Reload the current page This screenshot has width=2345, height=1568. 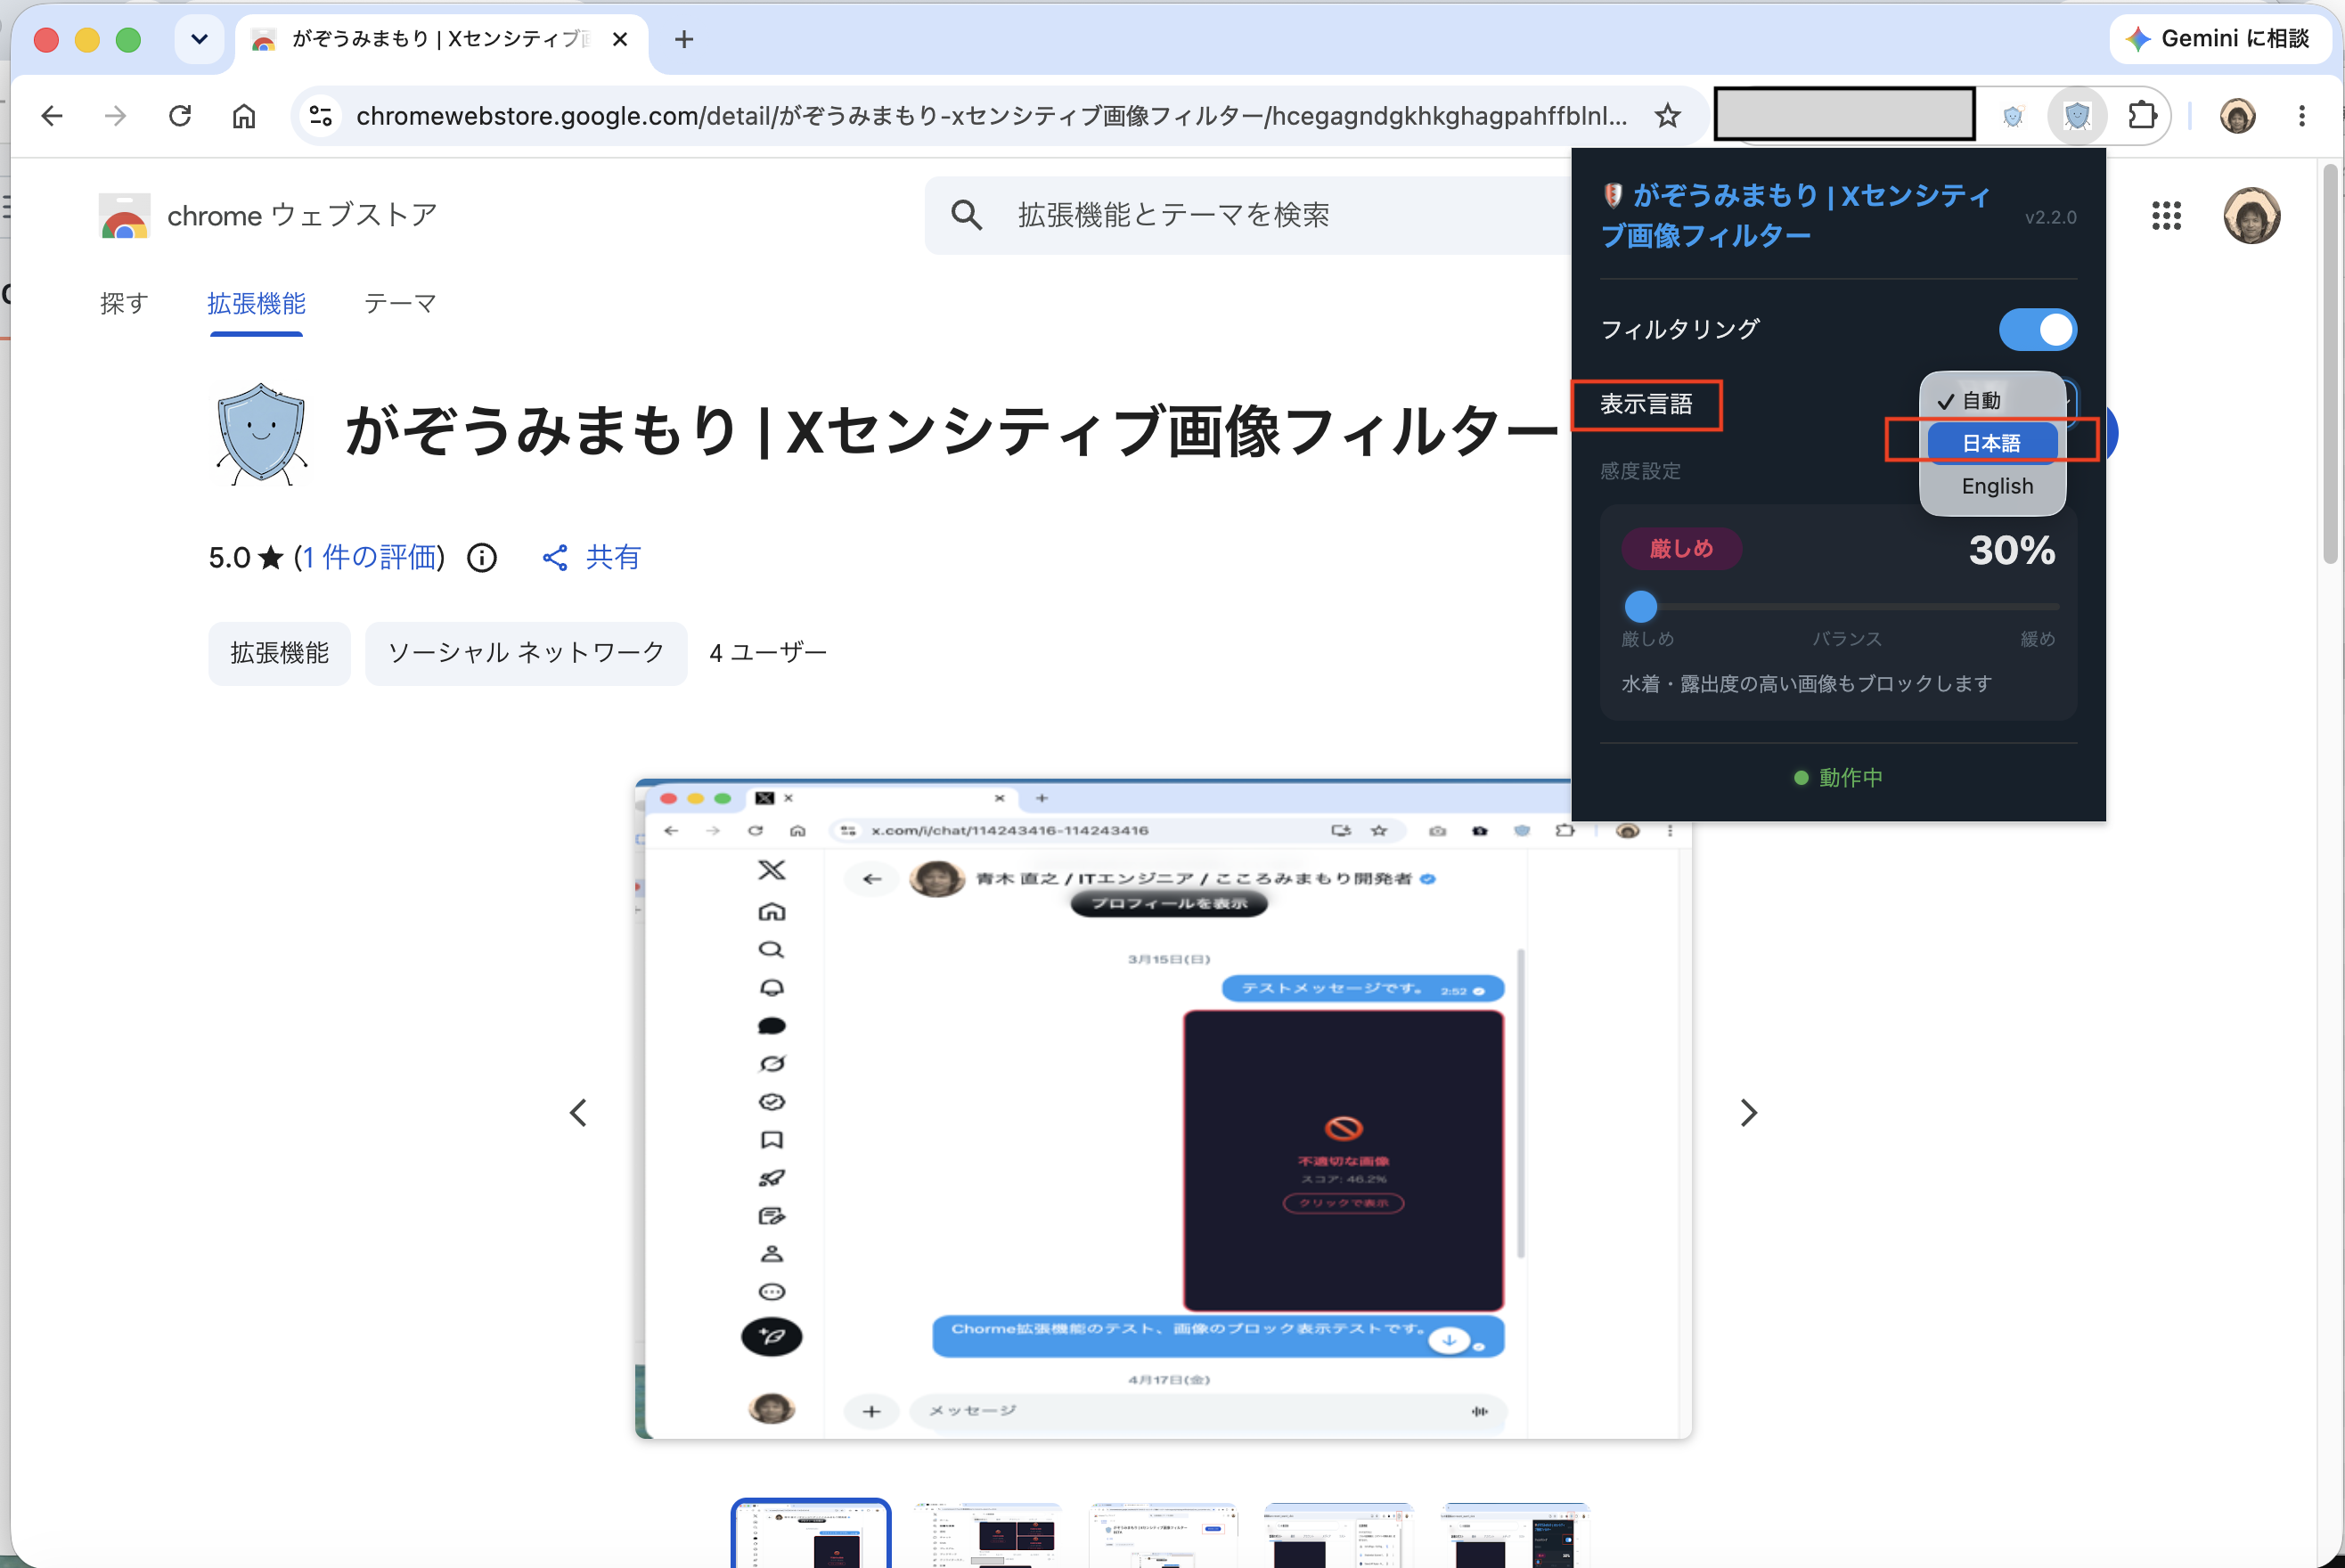point(180,116)
